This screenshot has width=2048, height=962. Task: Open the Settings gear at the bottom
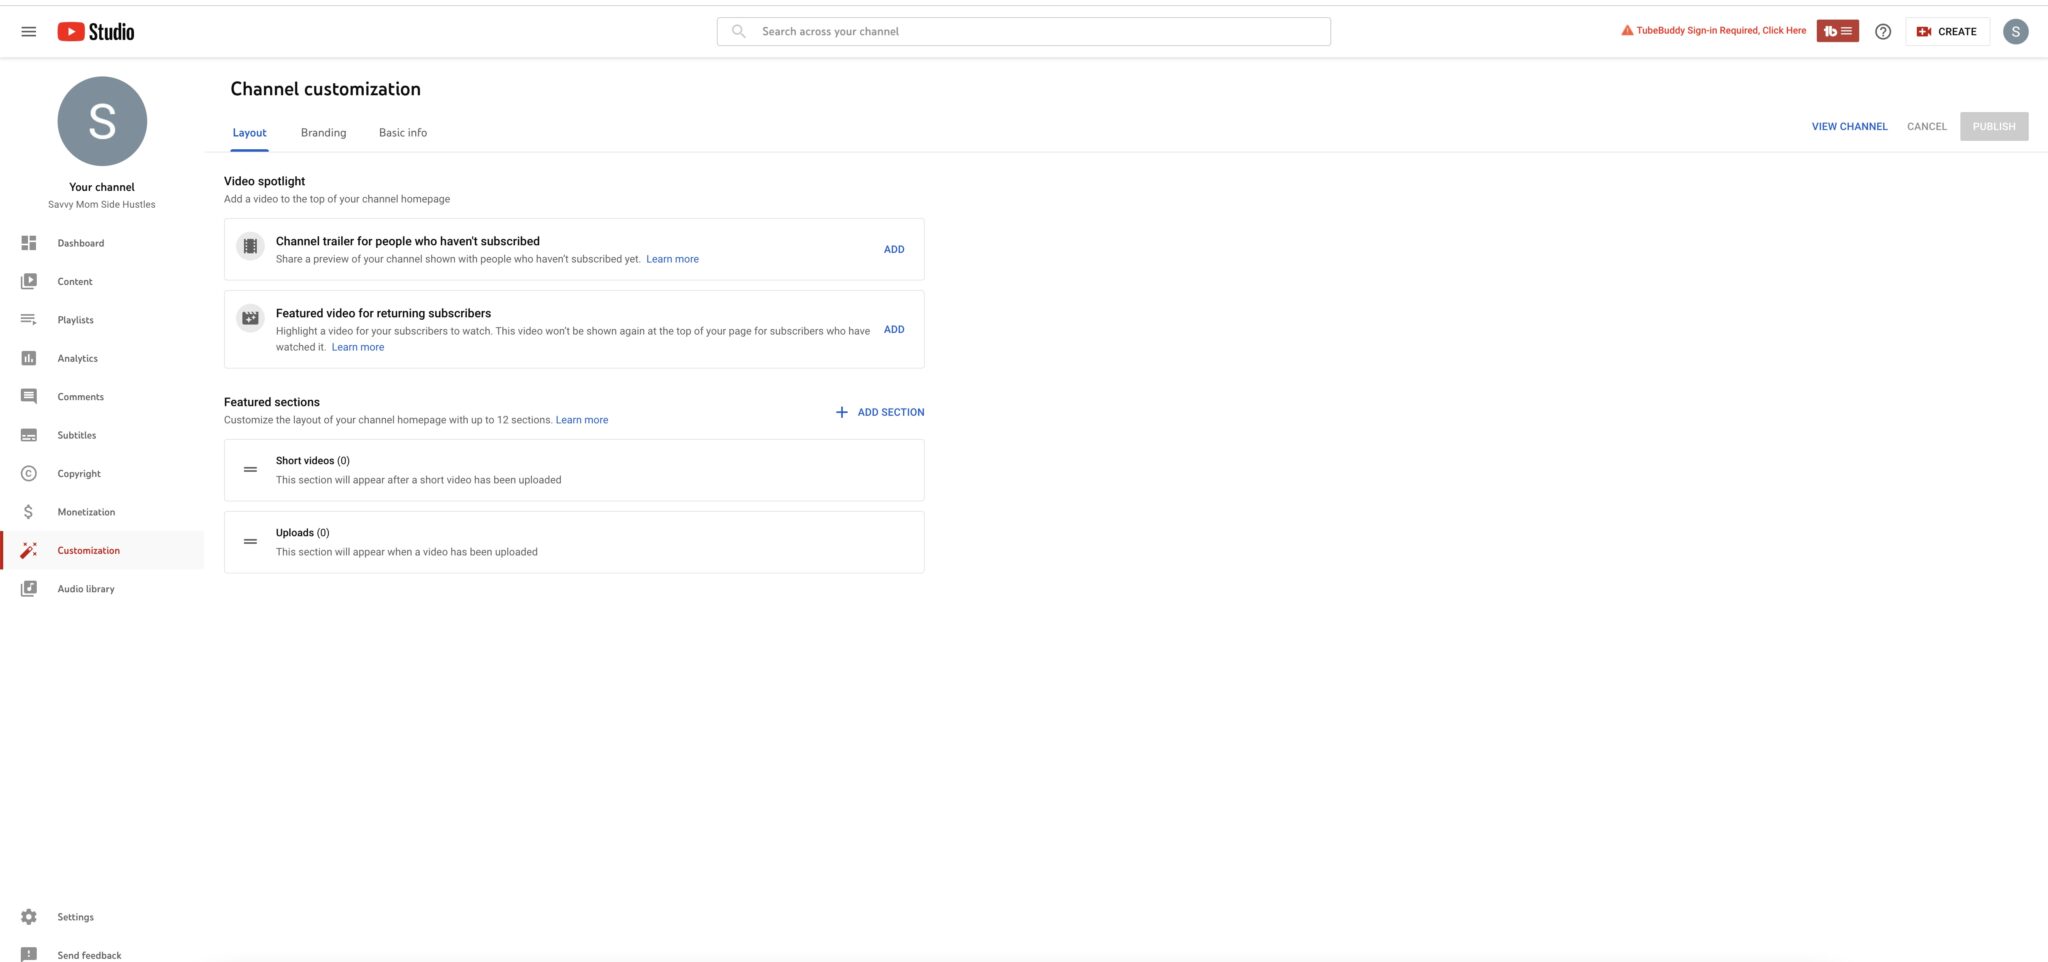28,916
